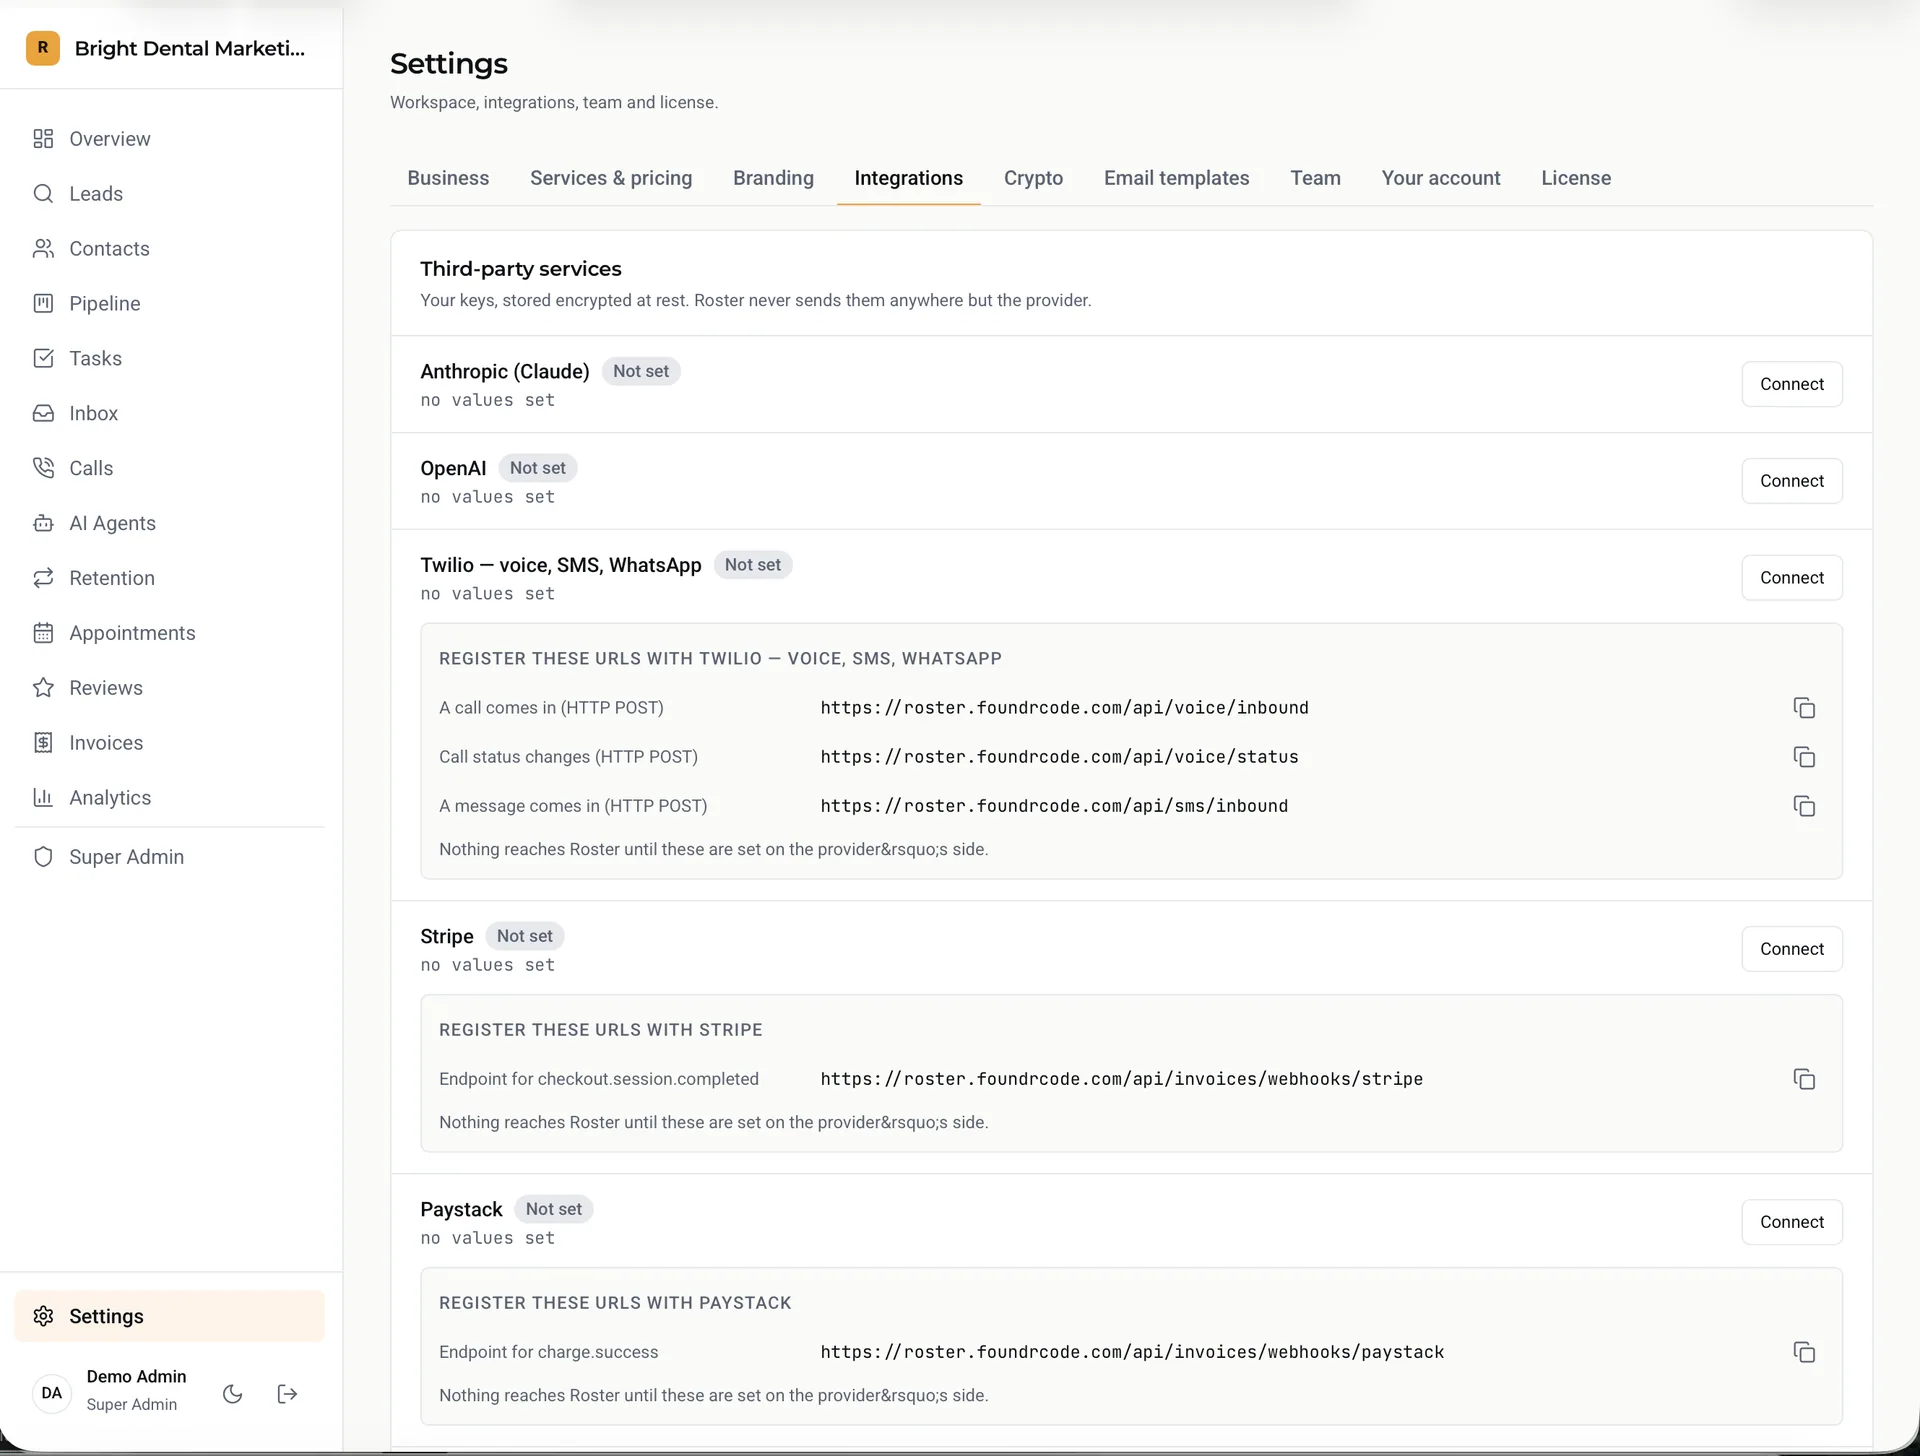Viewport: 1920px width, 1456px height.
Task: Open the Super Admin shield icon
Action: [43, 857]
